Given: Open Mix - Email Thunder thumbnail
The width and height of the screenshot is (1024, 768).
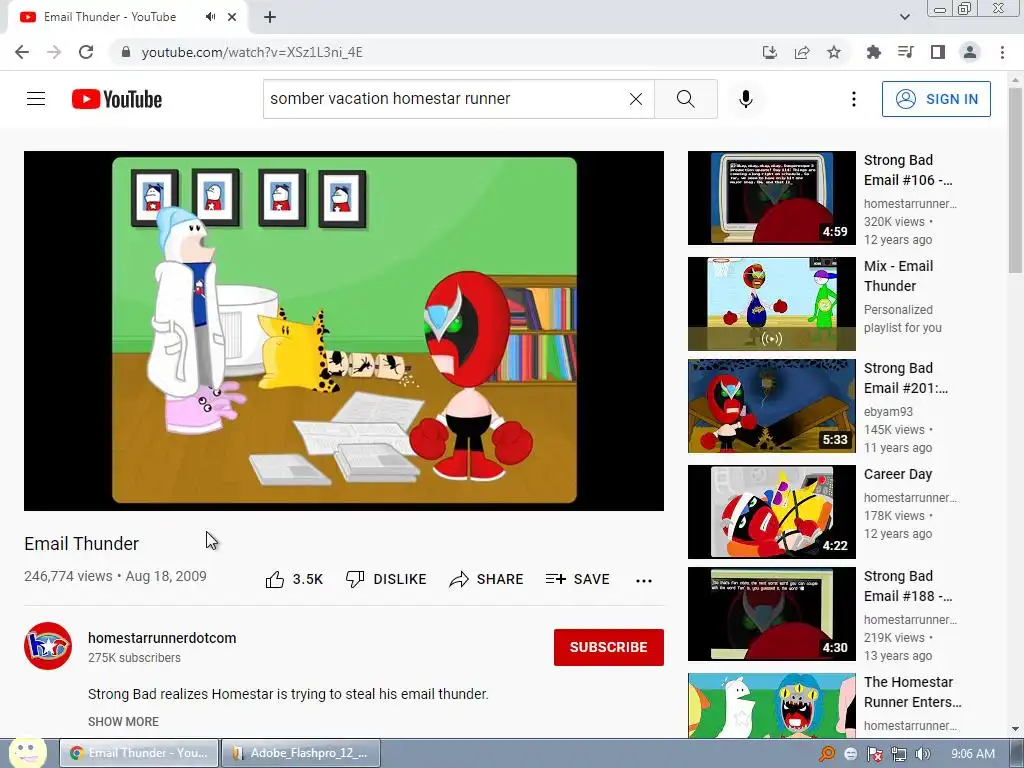Looking at the screenshot, I should (x=772, y=304).
